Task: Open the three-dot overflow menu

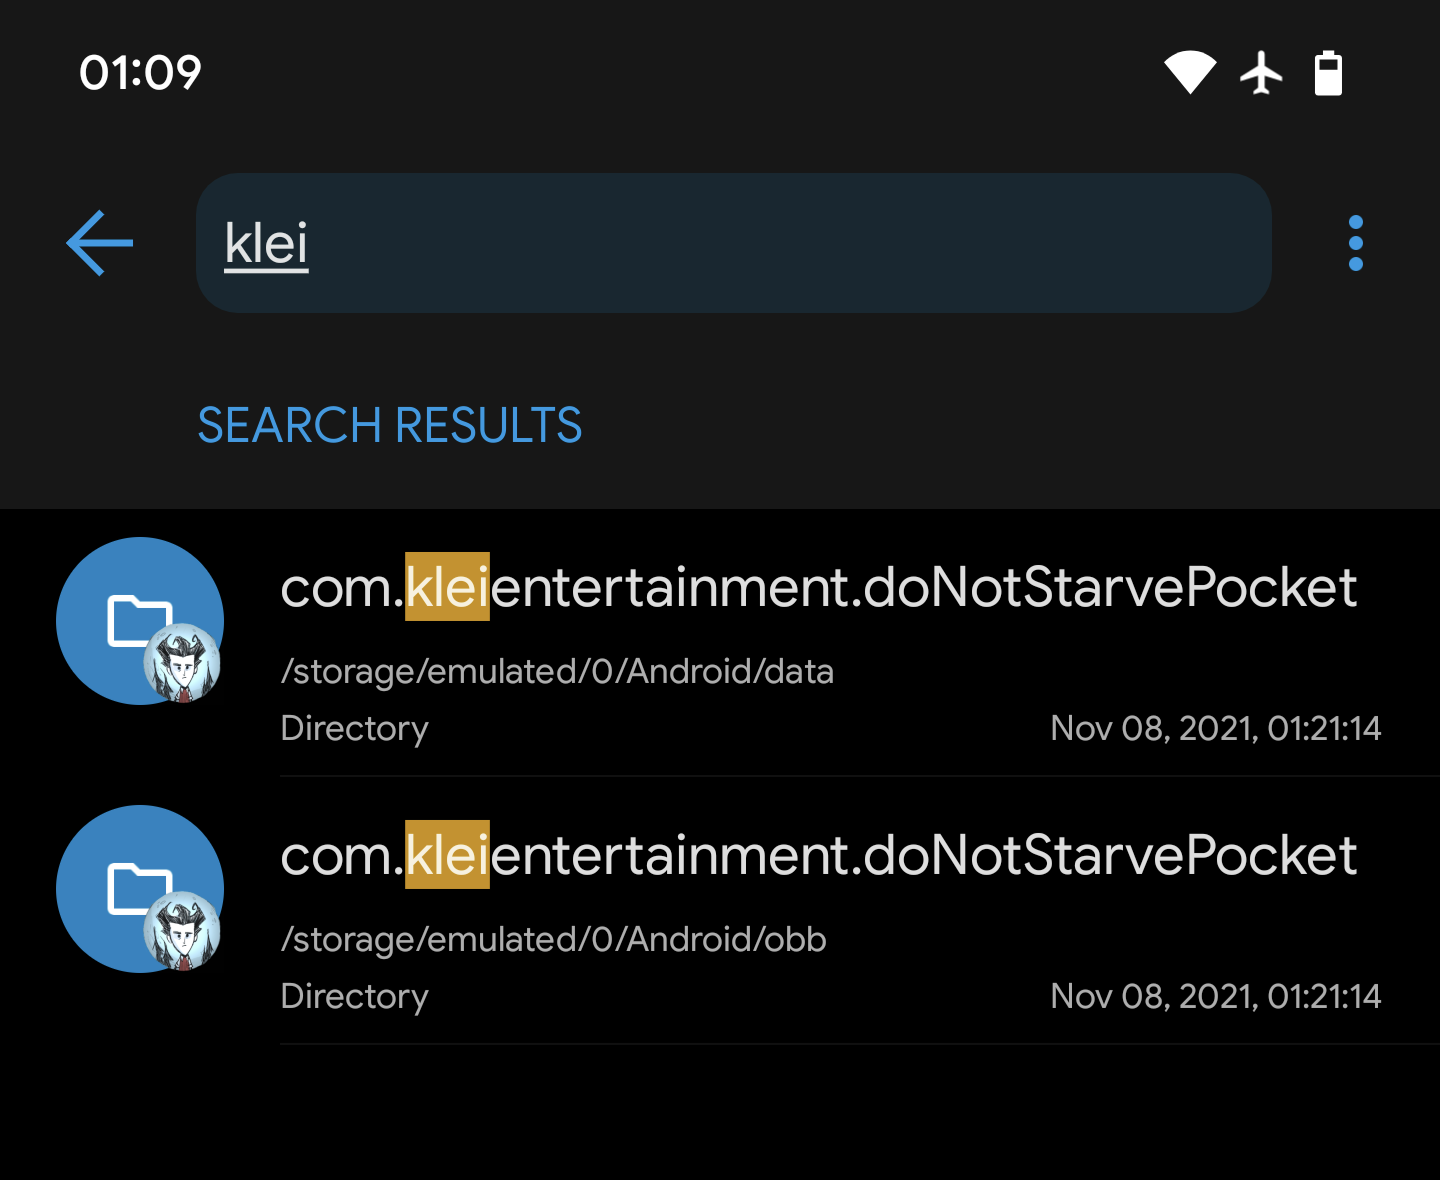Action: tap(1355, 243)
